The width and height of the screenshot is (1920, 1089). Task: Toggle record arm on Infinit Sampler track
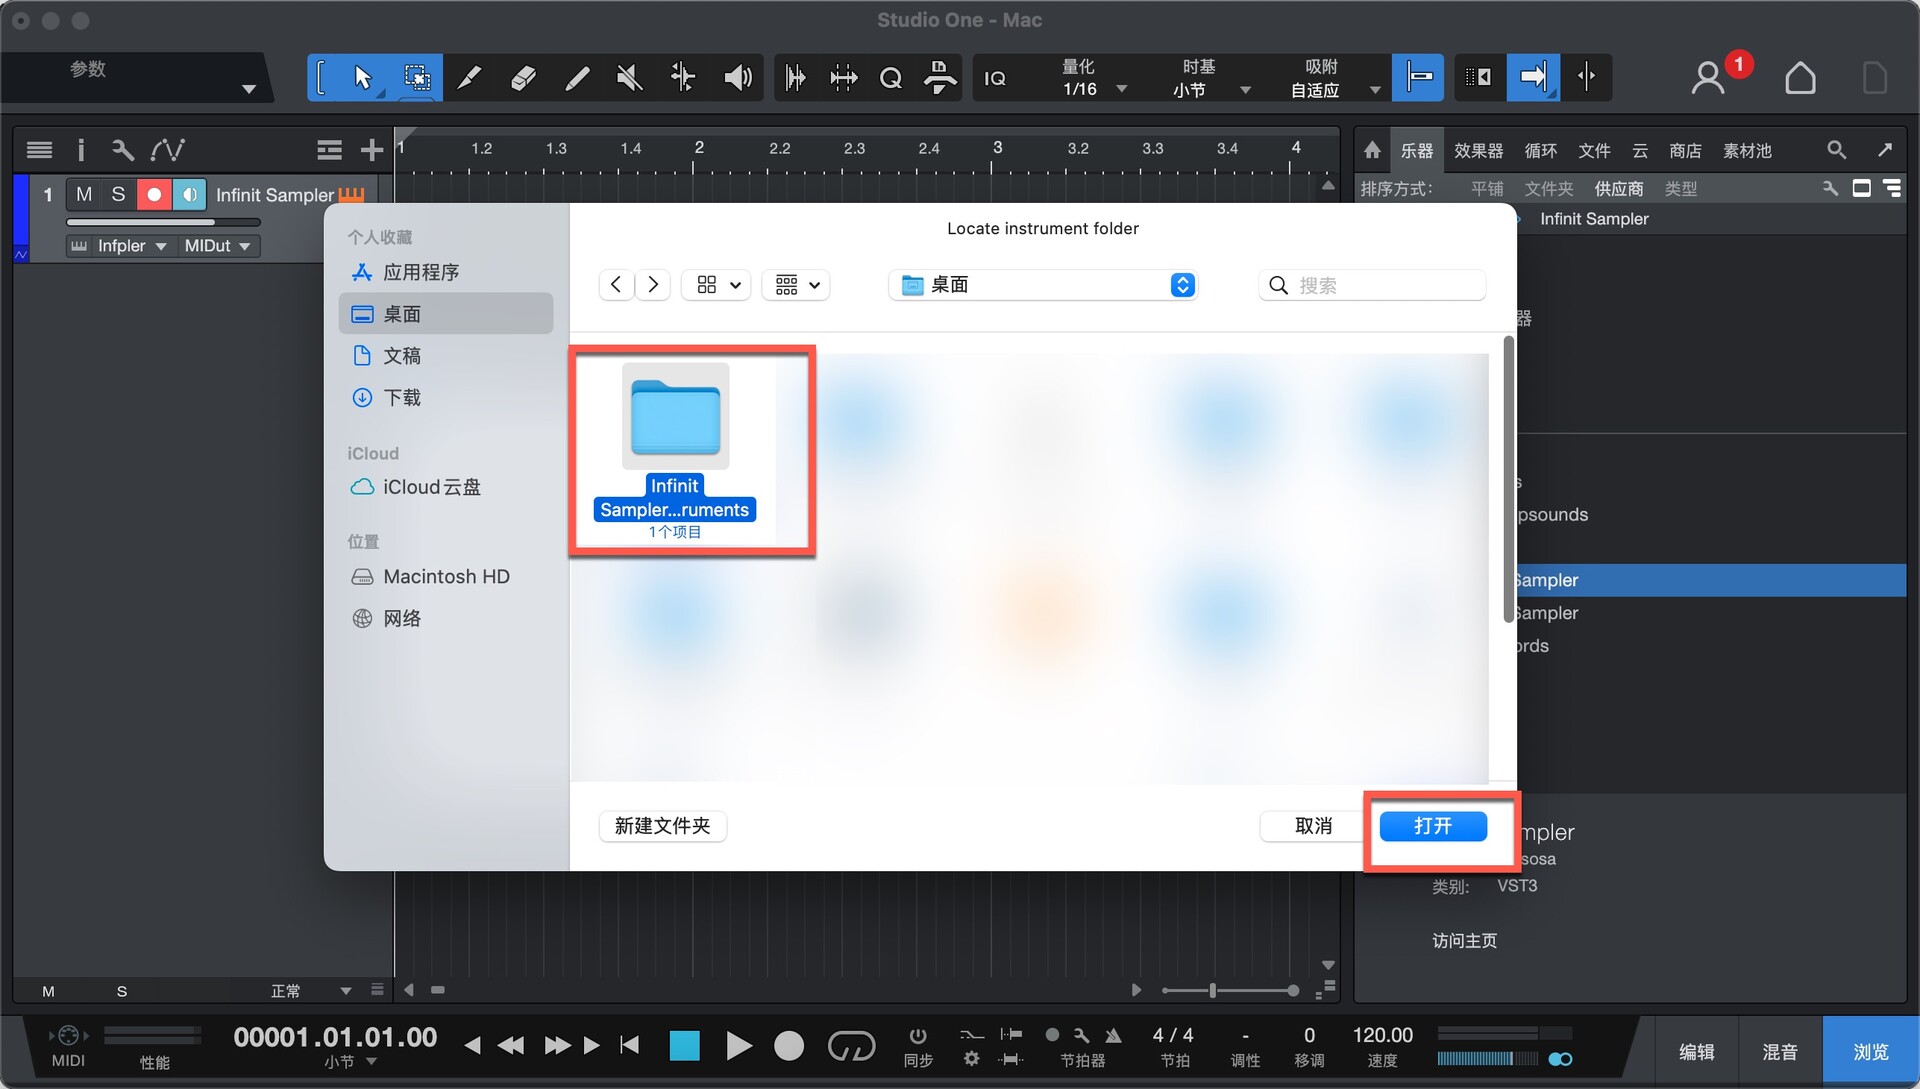(154, 194)
